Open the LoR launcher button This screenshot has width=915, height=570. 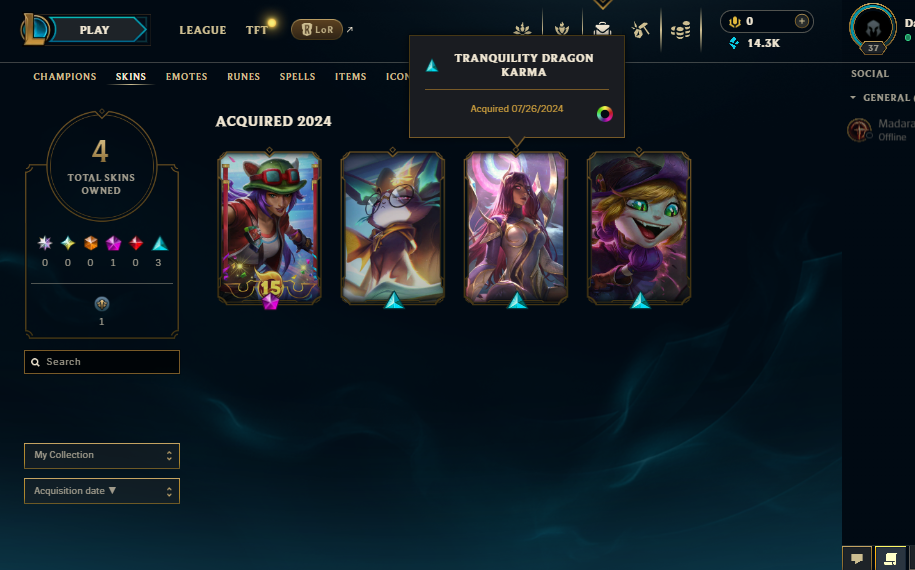(317, 29)
